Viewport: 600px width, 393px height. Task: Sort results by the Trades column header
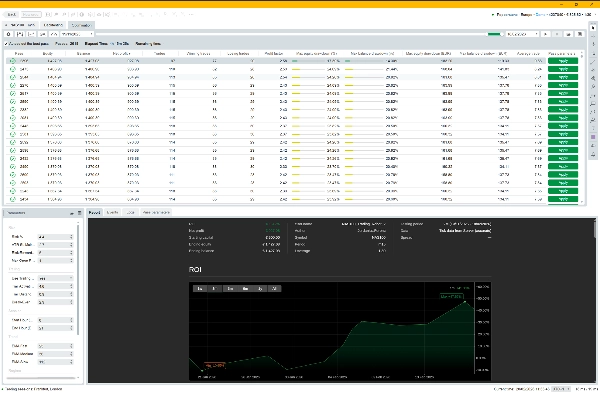pyautogui.click(x=159, y=54)
